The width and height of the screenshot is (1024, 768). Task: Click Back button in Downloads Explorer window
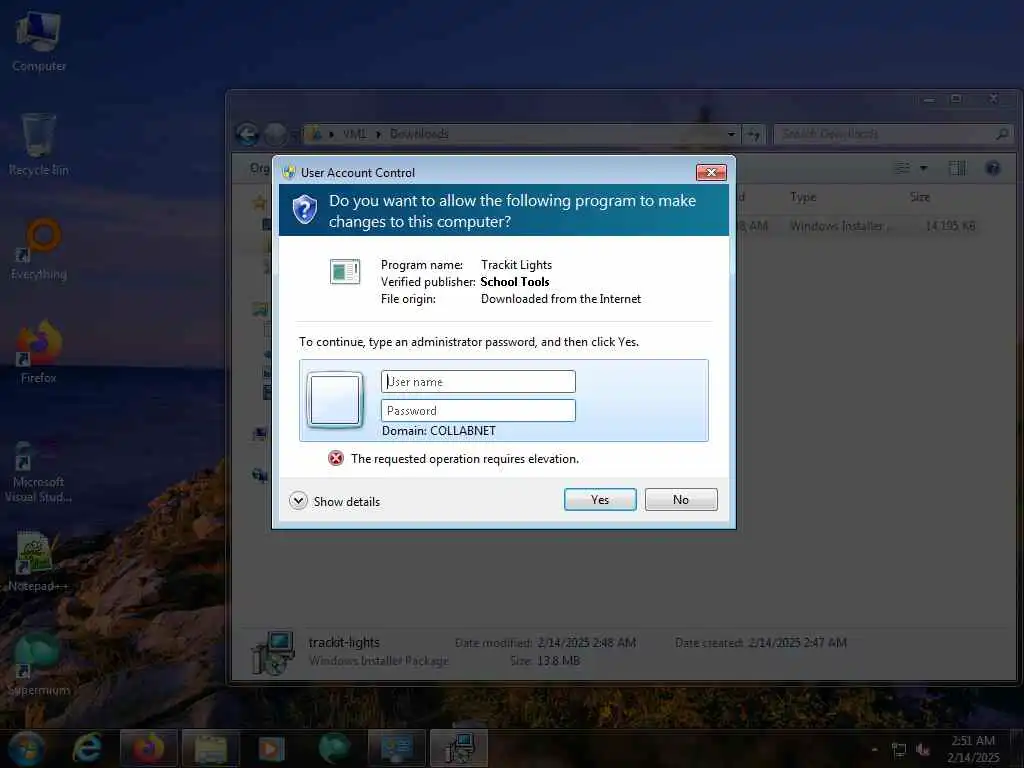(247, 134)
